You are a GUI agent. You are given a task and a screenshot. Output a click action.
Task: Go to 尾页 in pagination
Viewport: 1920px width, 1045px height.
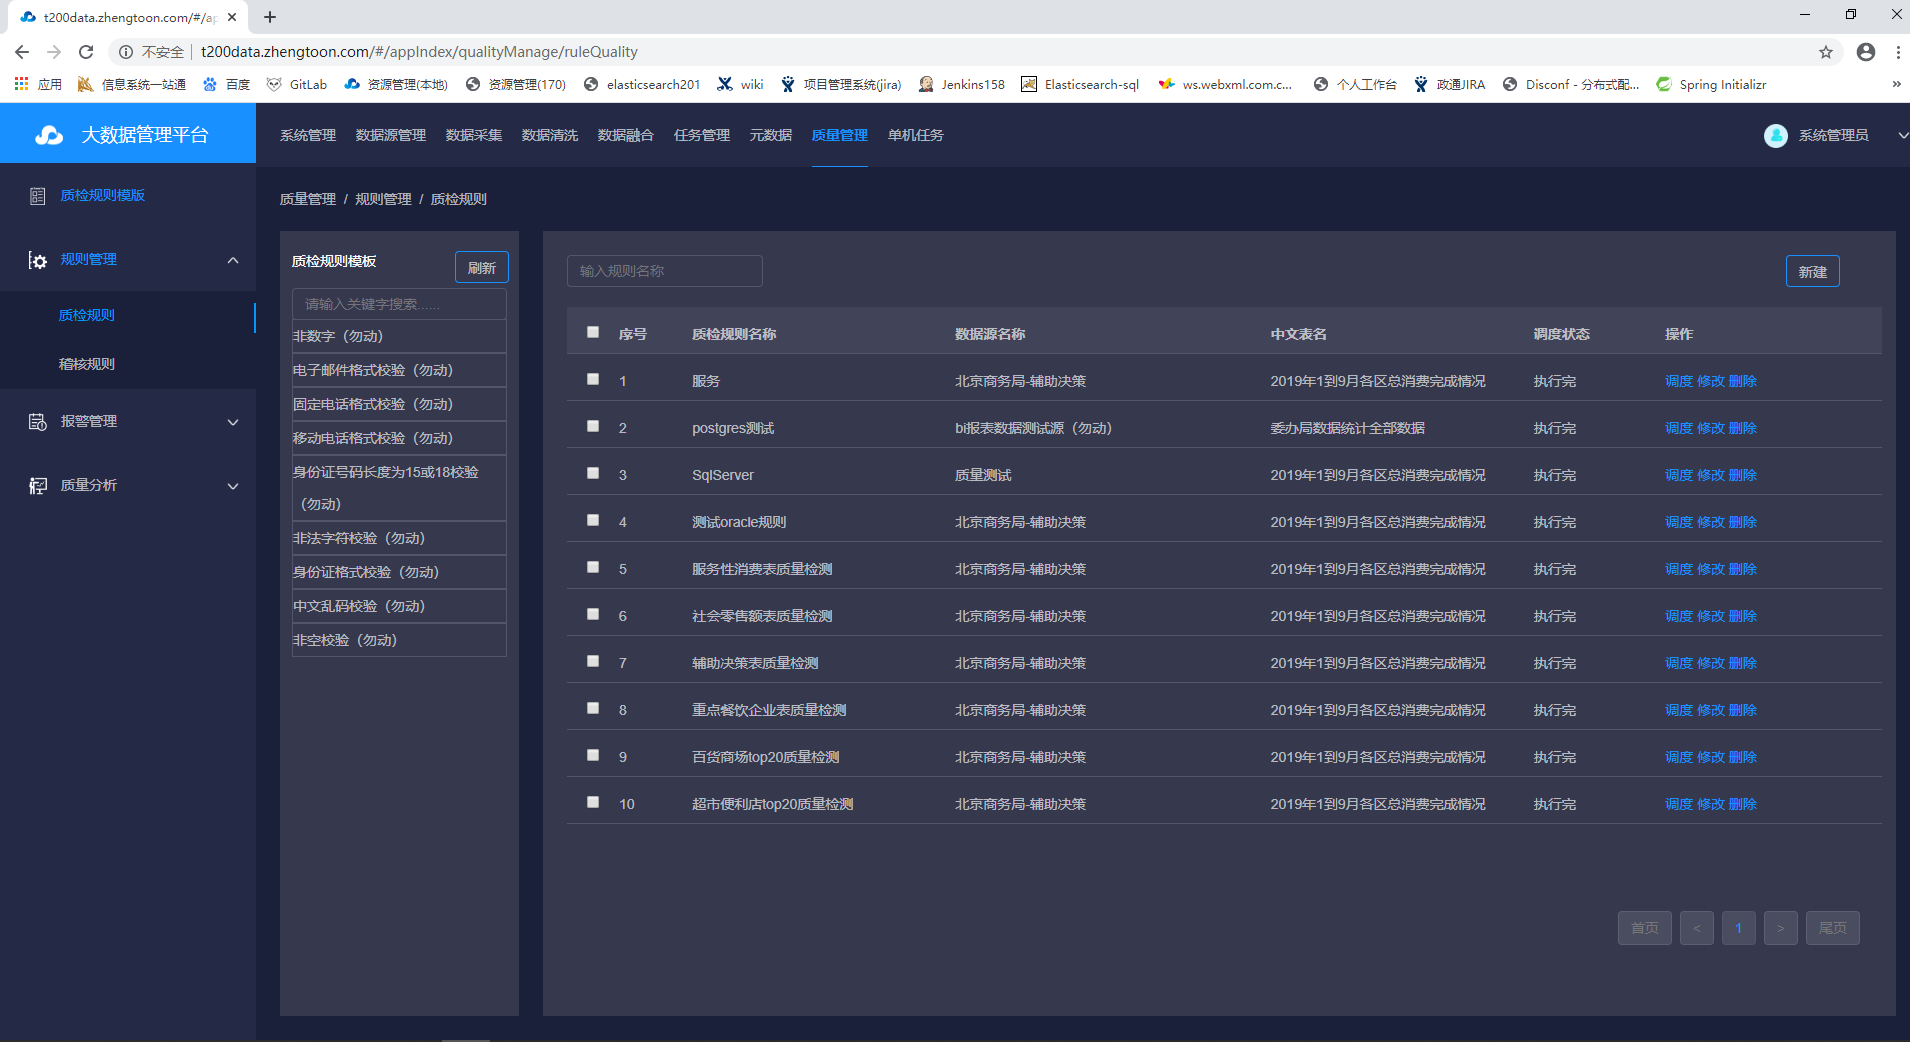[x=1832, y=928]
